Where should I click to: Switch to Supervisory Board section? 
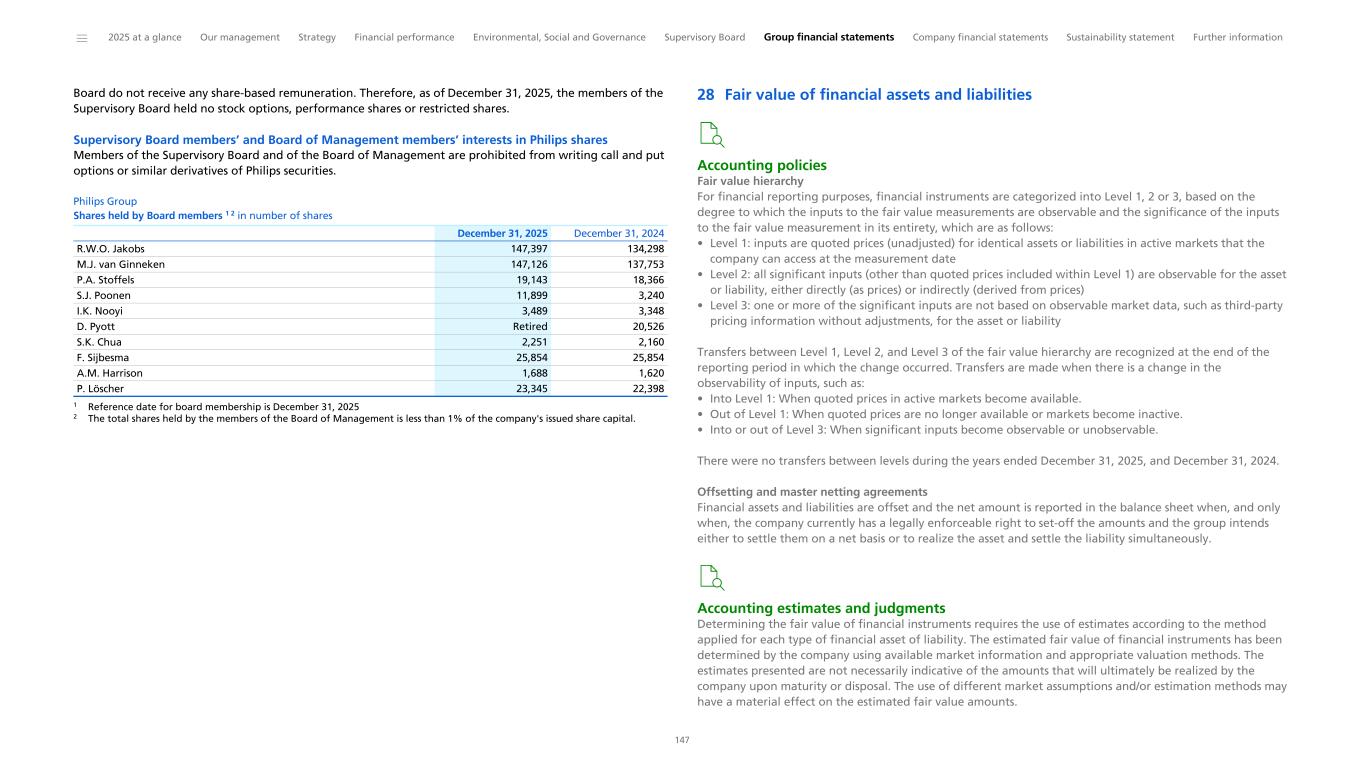[x=704, y=38]
